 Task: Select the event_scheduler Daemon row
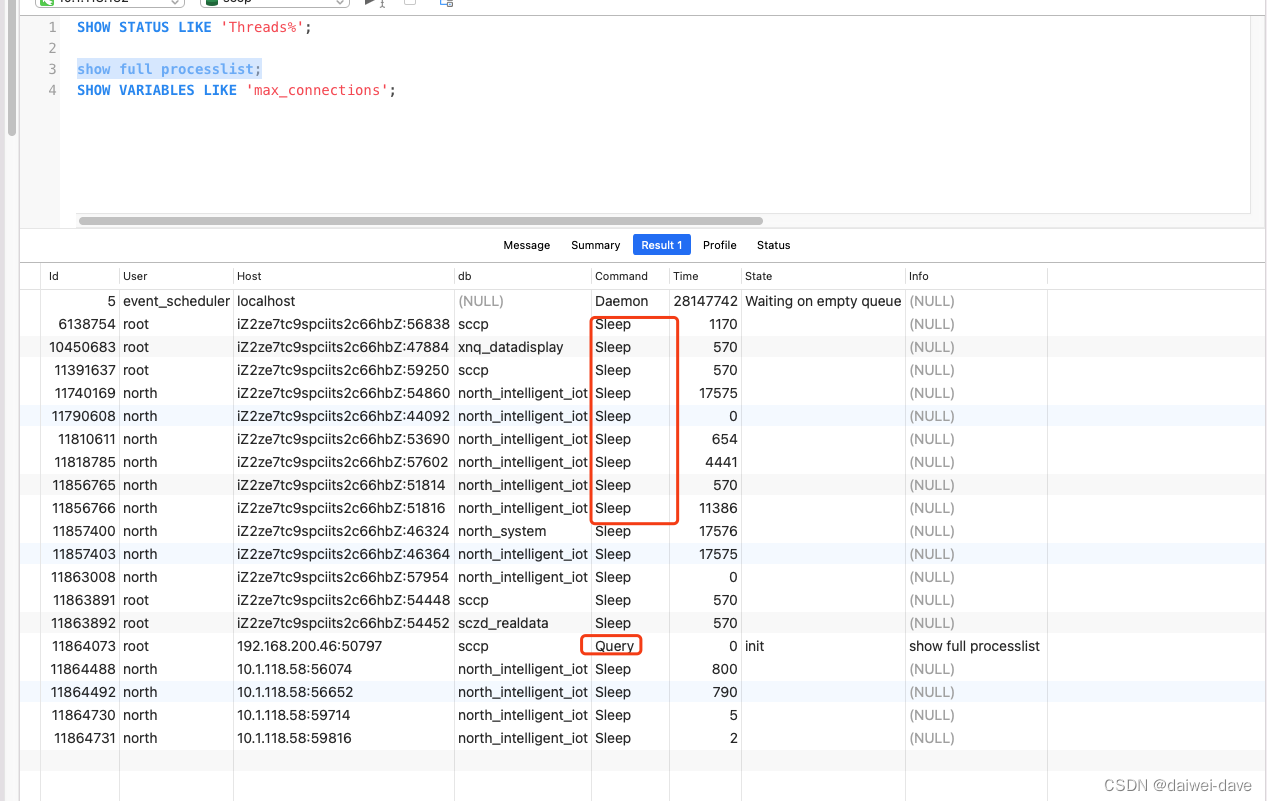pyautogui.click(x=400, y=301)
